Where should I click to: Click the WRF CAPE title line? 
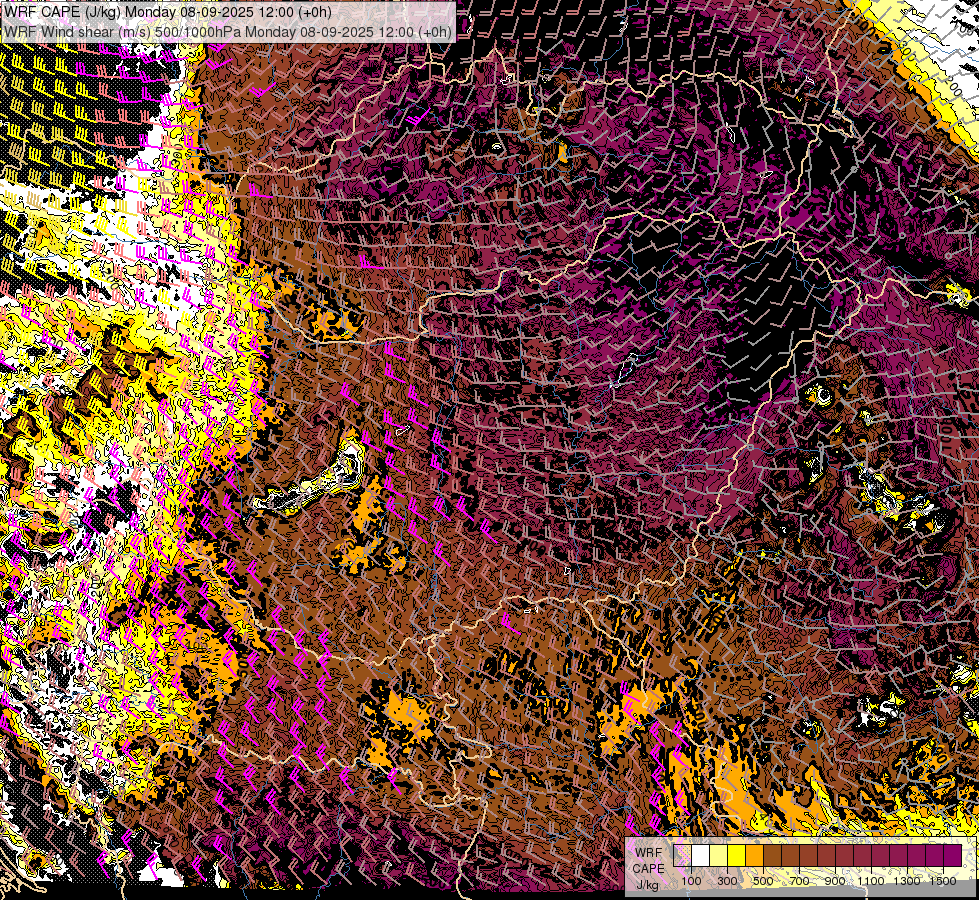pyautogui.click(x=167, y=12)
